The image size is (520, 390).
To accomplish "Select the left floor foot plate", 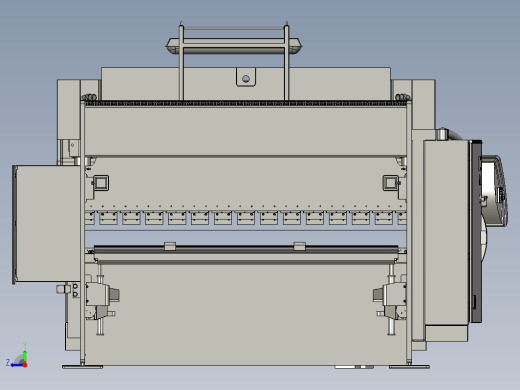I will pyautogui.click(x=82, y=367).
